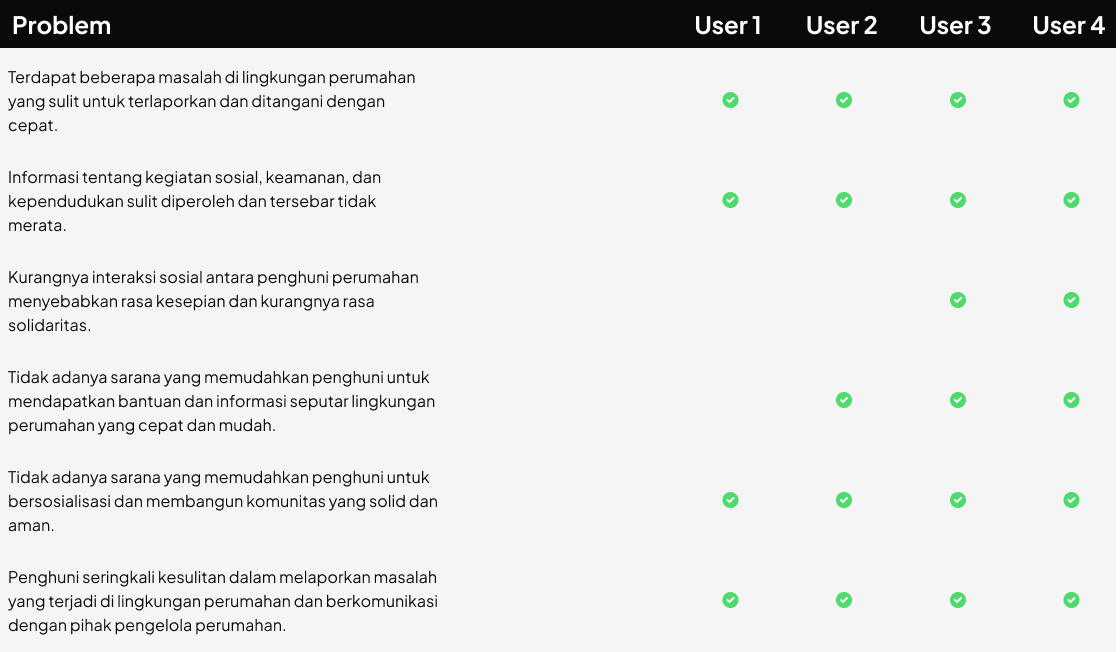Click User 4 checkmark for 'Informasi tentang kegiatan sosial'
This screenshot has height=652, width=1120.
1071,200
